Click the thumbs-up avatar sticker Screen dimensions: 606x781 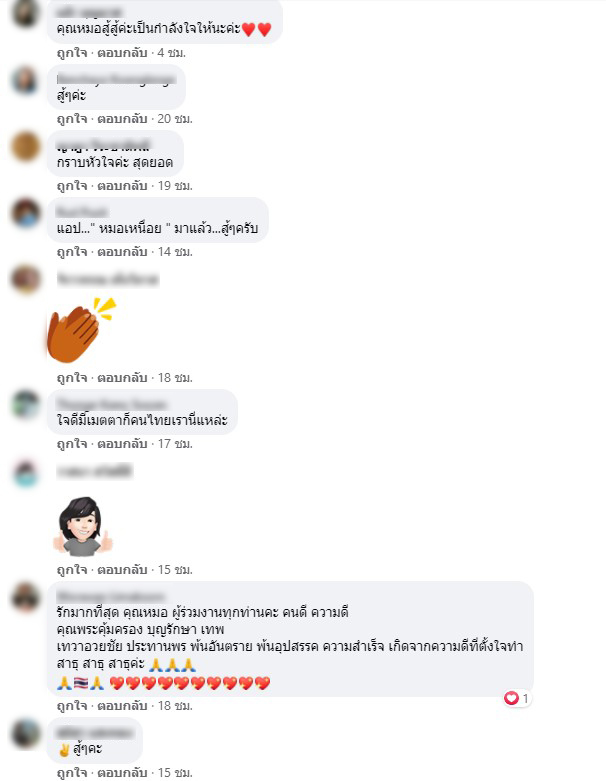pyautogui.click(x=83, y=526)
